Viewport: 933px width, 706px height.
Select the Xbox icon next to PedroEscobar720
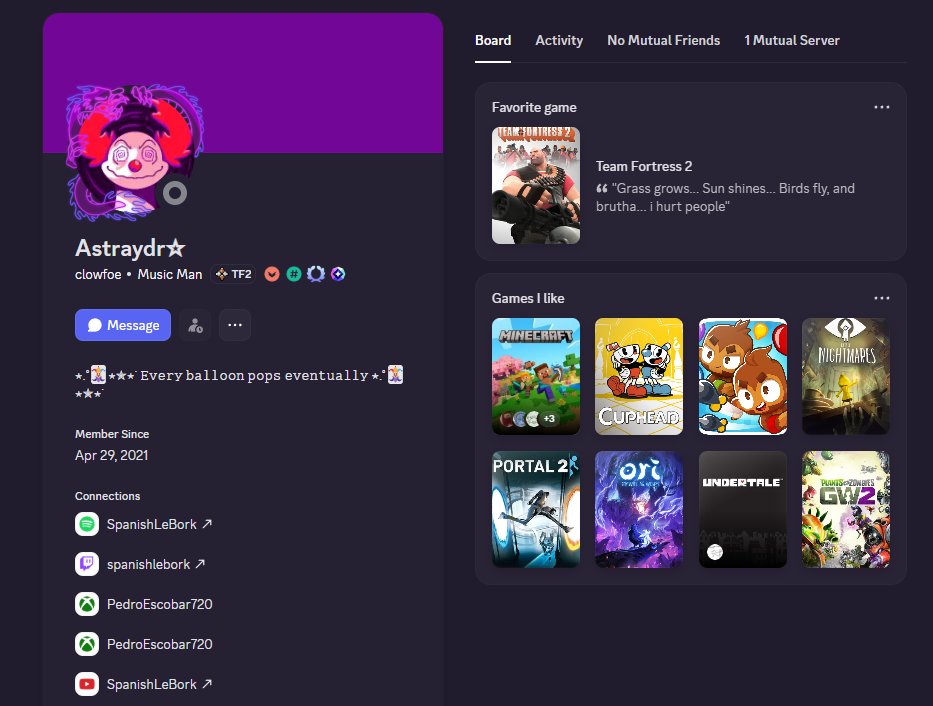coord(86,604)
